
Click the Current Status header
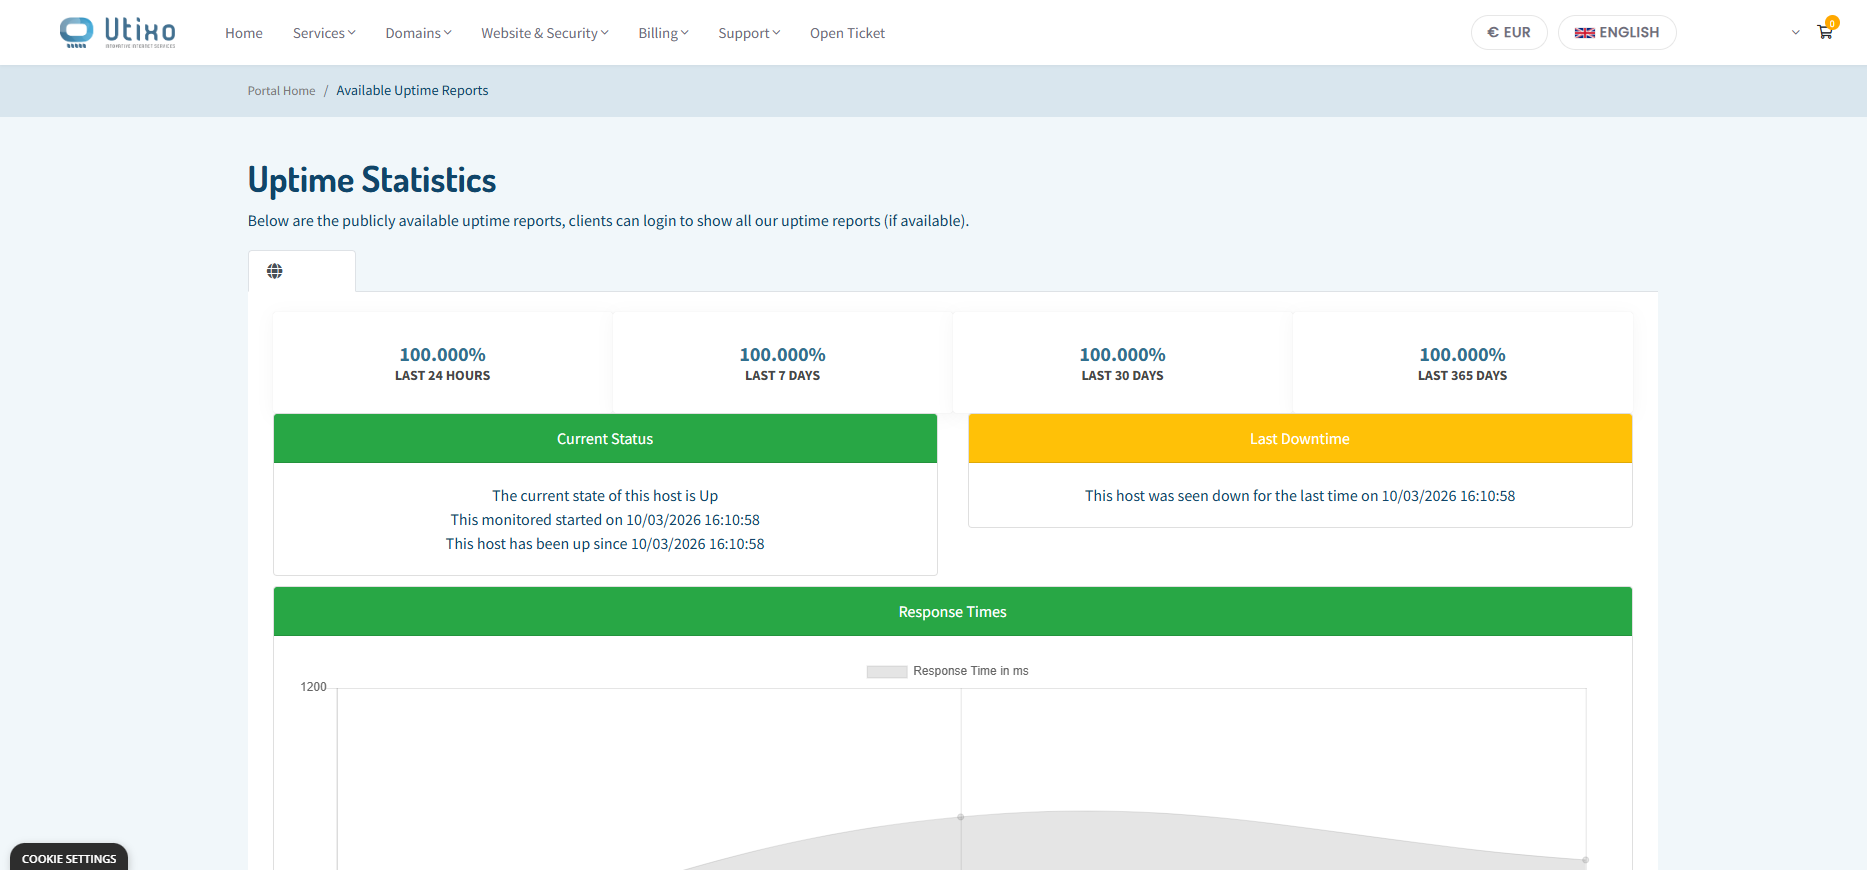click(605, 439)
